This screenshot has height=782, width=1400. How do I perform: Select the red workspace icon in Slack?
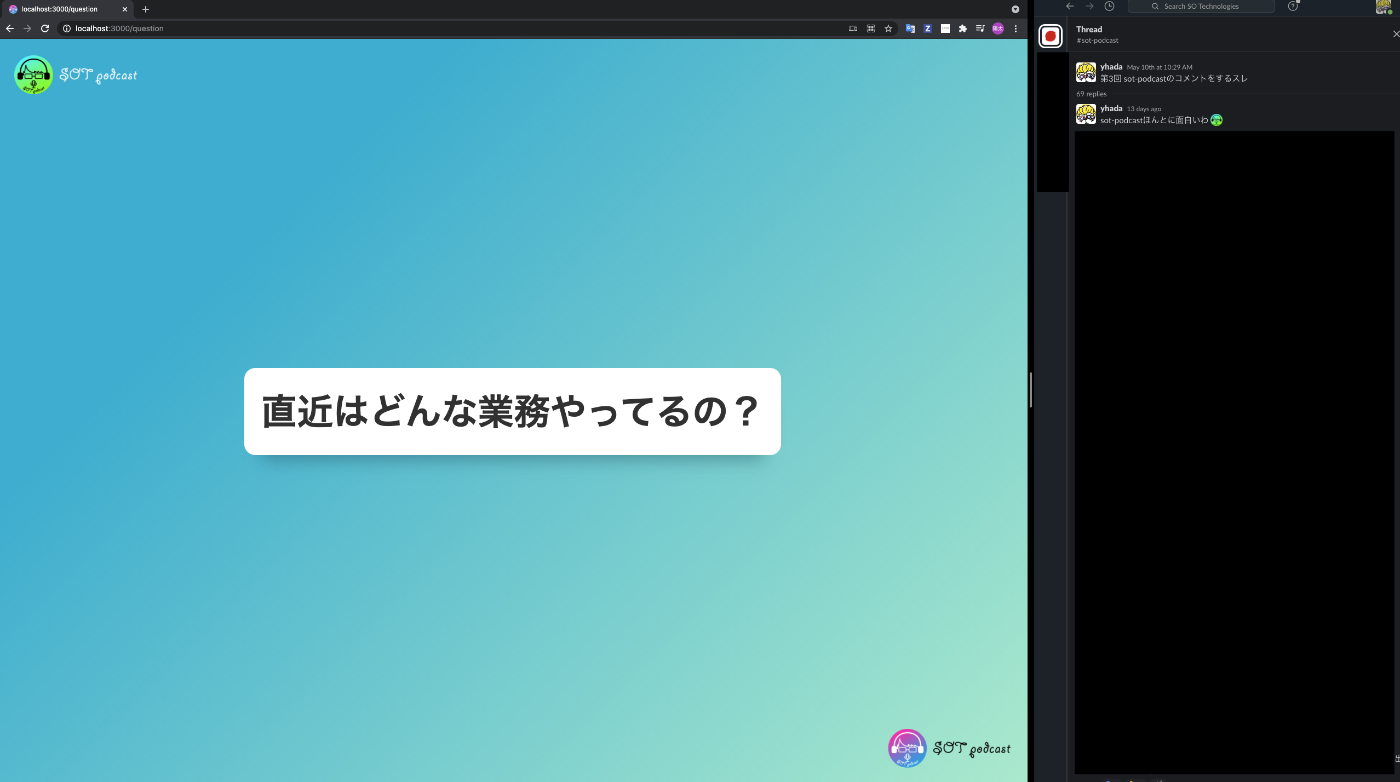(x=1050, y=36)
